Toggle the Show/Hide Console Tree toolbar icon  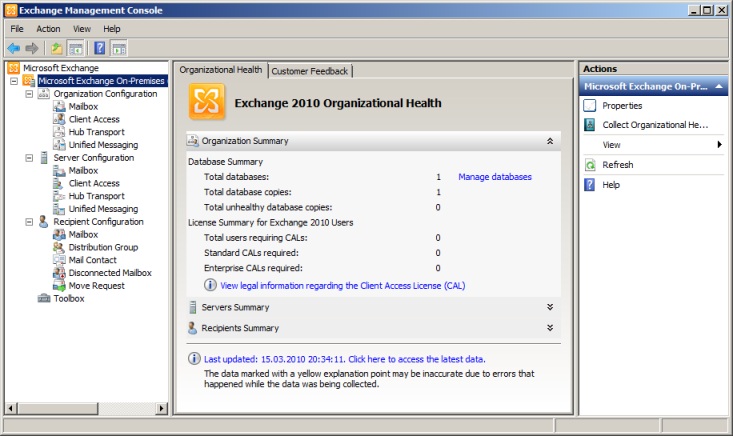pyautogui.click(x=76, y=48)
